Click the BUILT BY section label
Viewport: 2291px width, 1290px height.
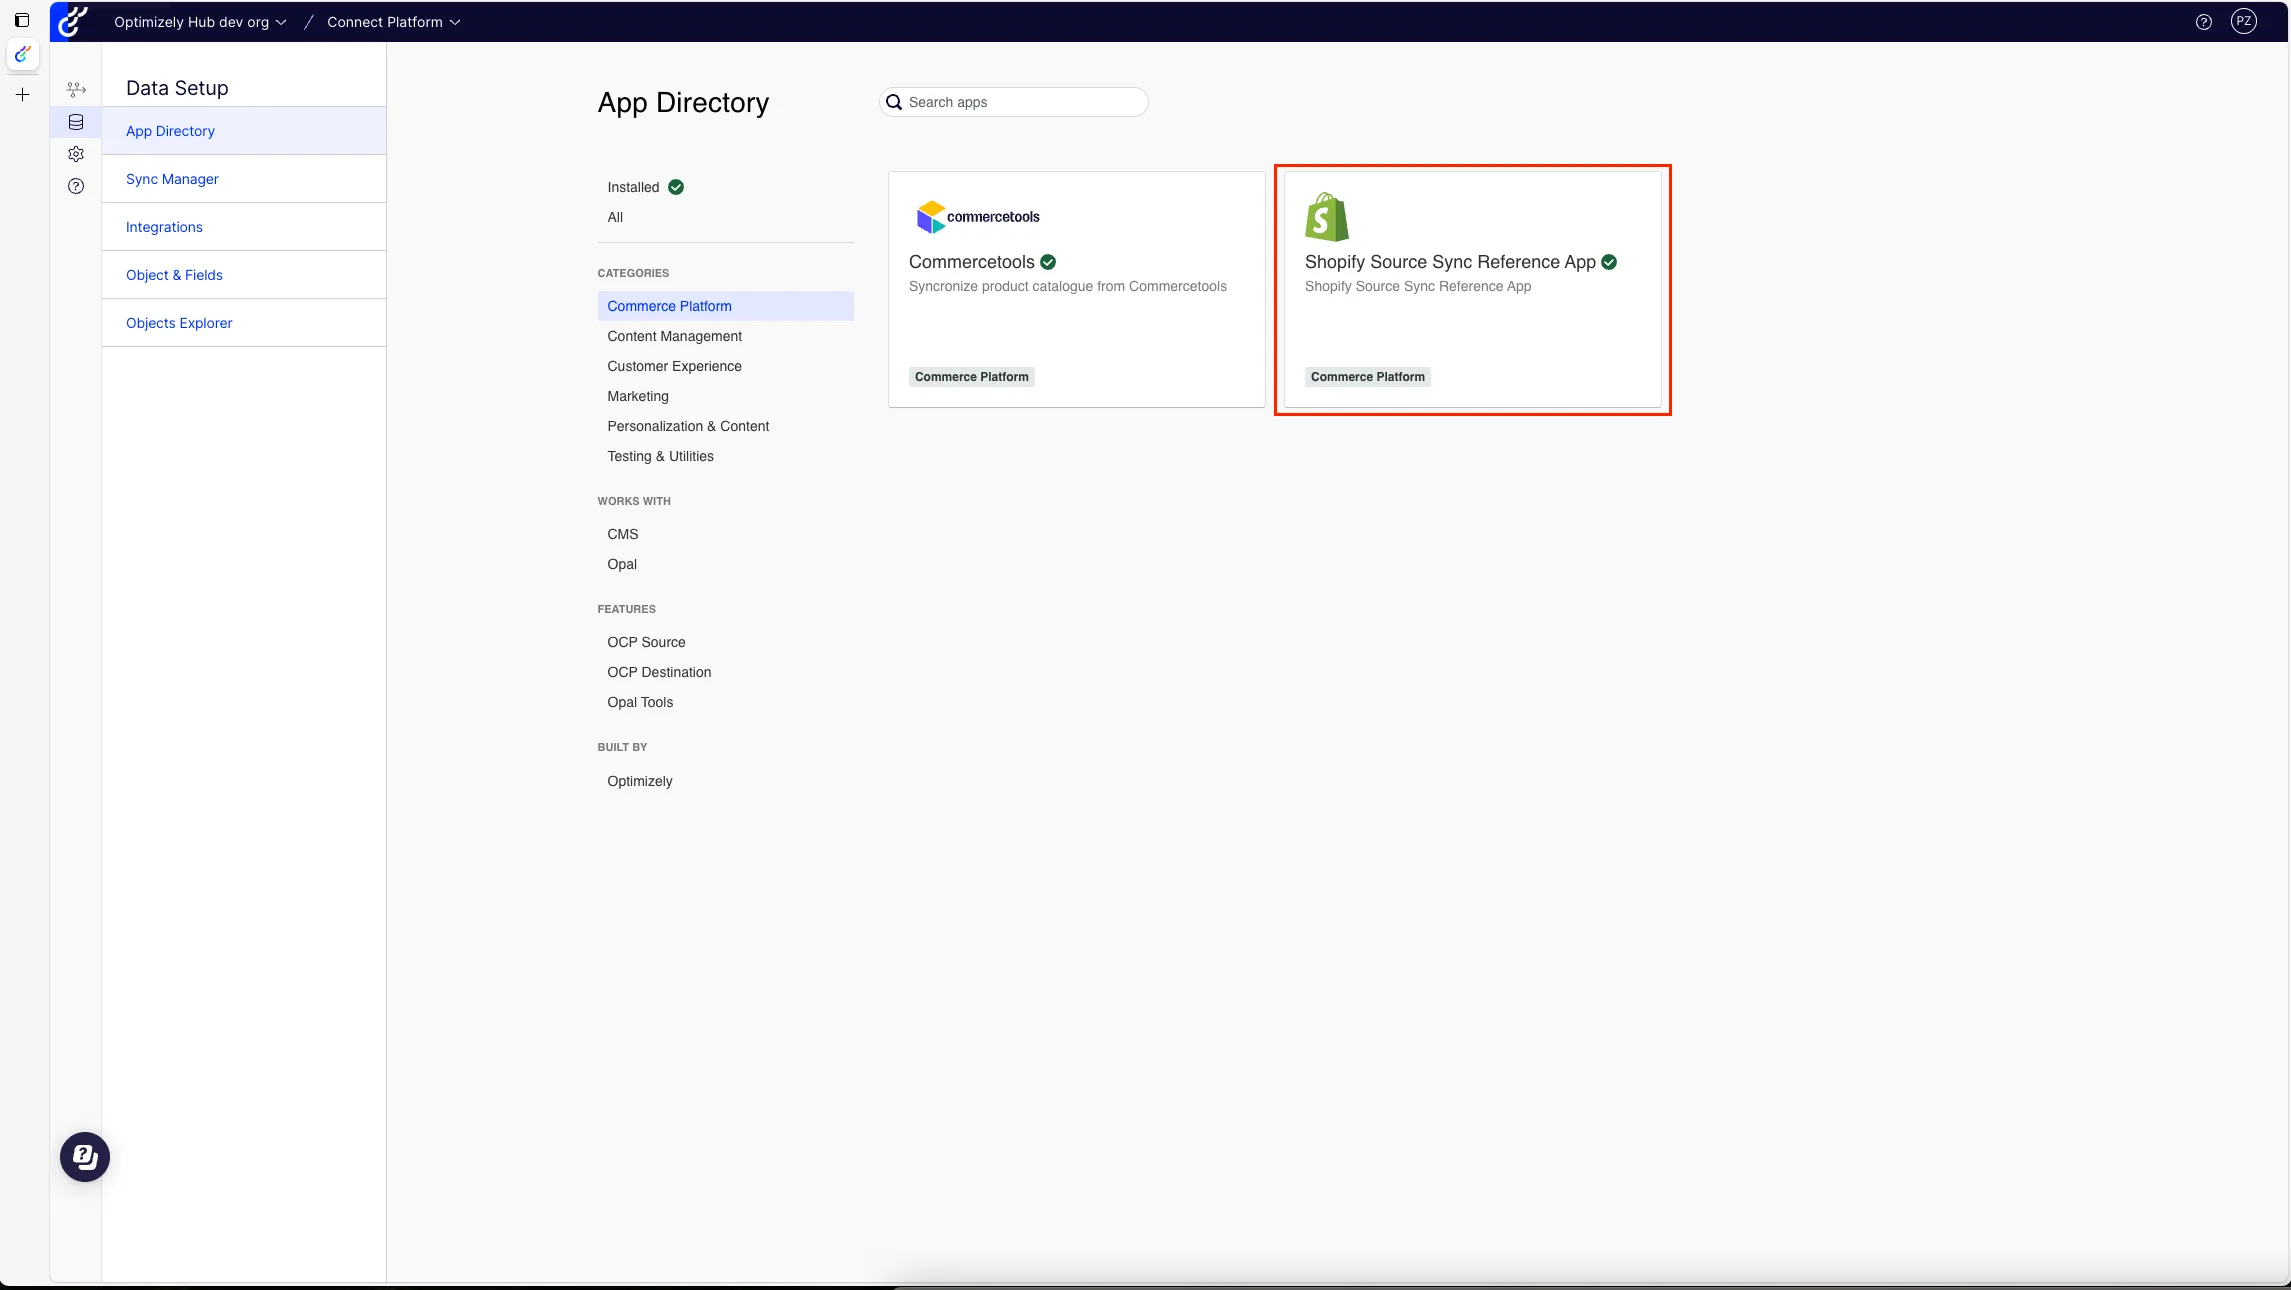click(623, 747)
